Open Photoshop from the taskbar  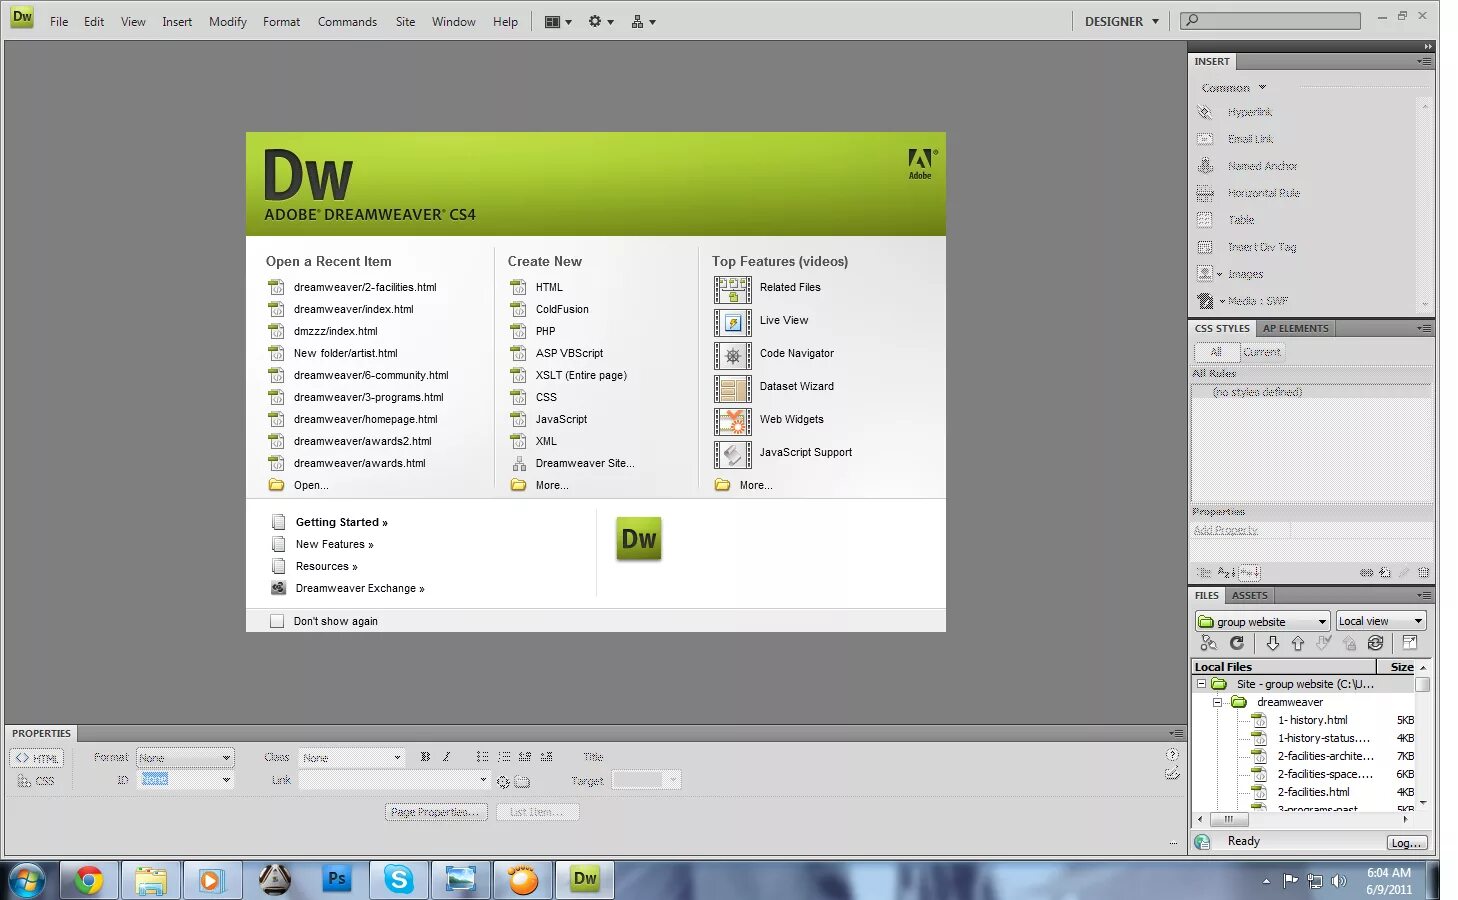coord(337,880)
